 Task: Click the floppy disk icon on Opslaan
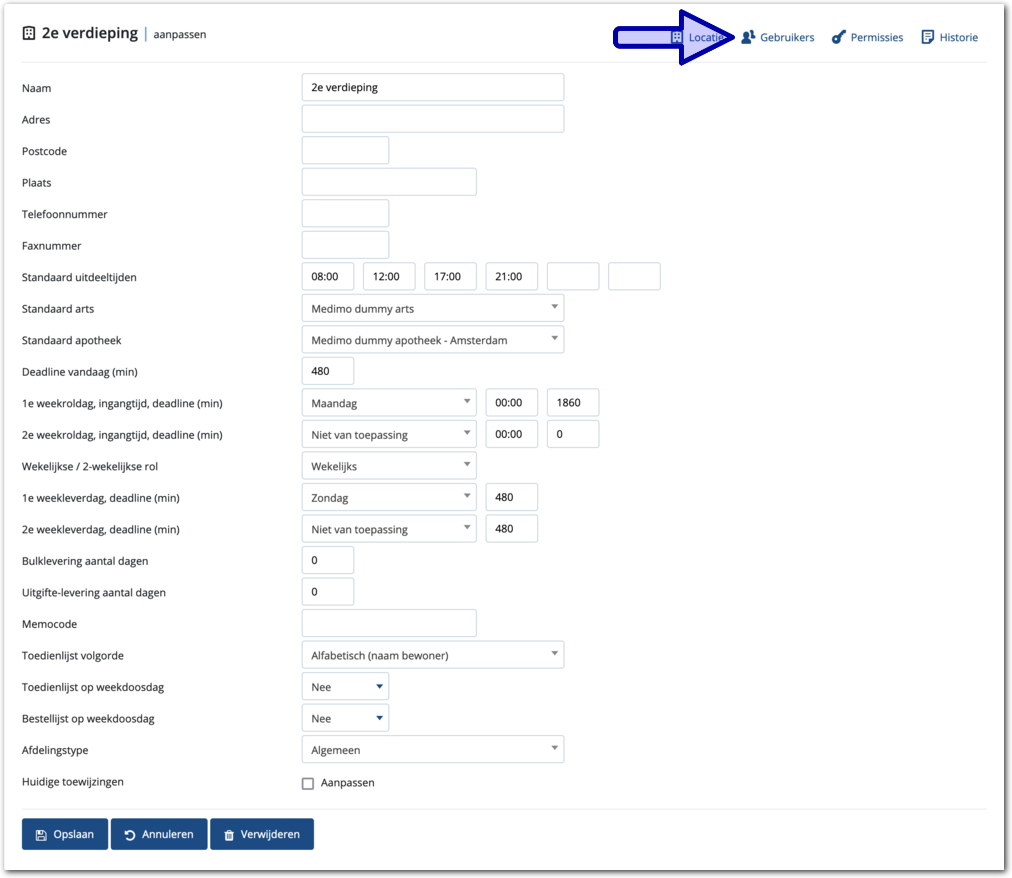(x=41, y=835)
